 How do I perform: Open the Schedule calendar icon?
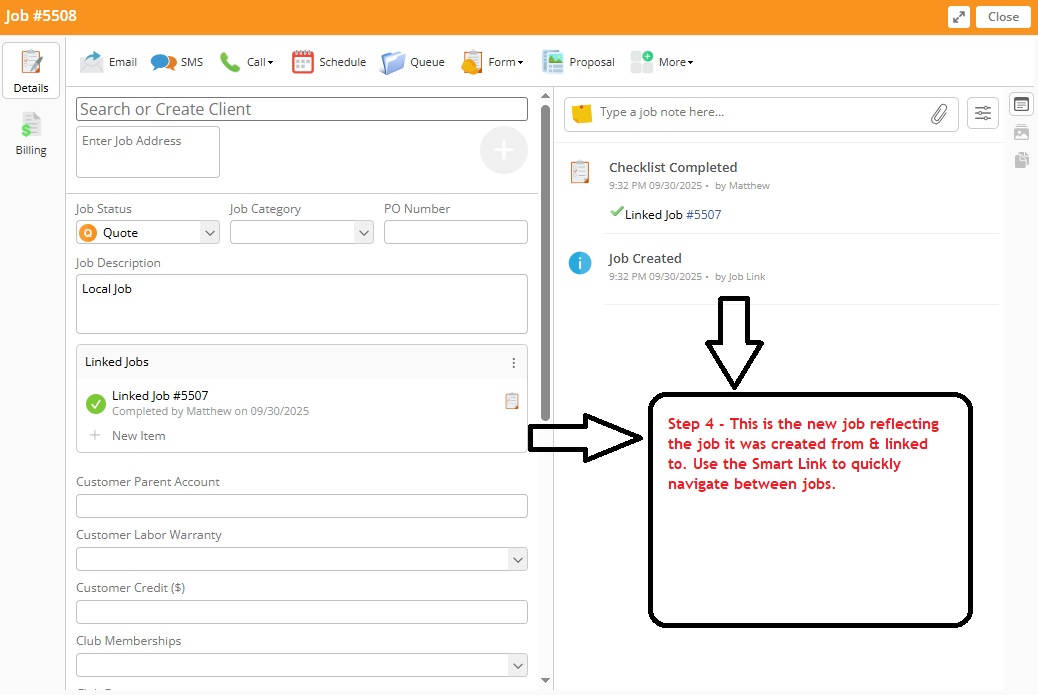(302, 61)
